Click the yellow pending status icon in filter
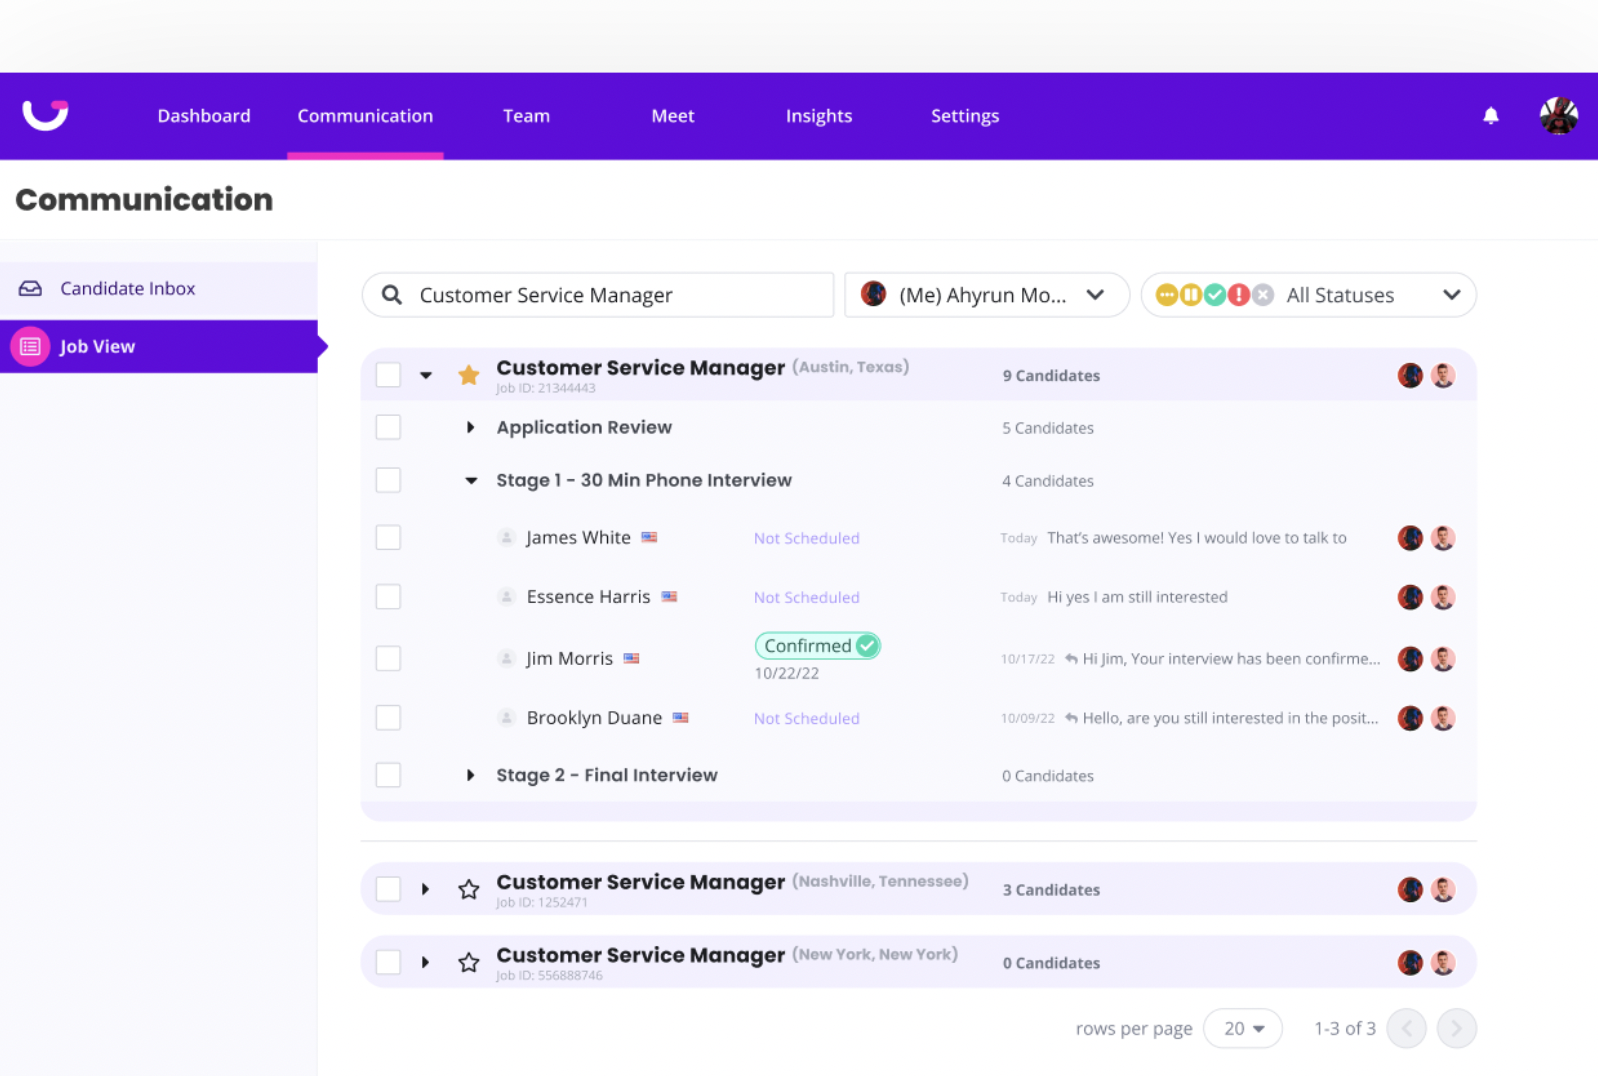The height and width of the screenshot is (1076, 1598). point(1166,295)
